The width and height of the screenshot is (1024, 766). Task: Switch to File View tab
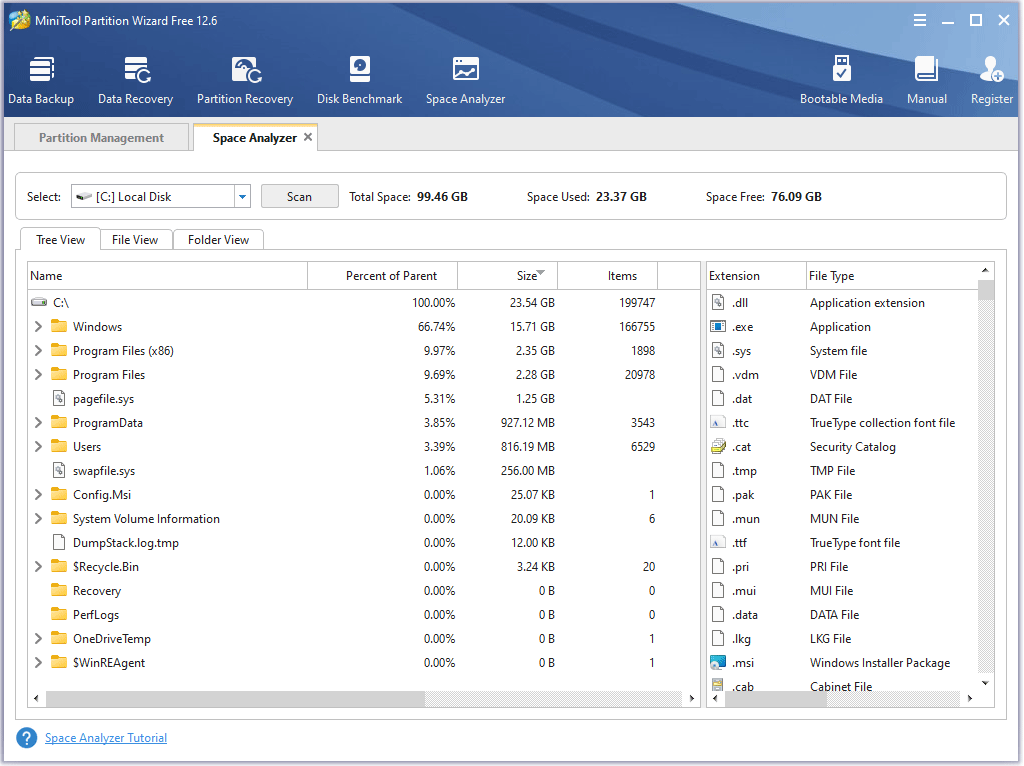point(135,240)
